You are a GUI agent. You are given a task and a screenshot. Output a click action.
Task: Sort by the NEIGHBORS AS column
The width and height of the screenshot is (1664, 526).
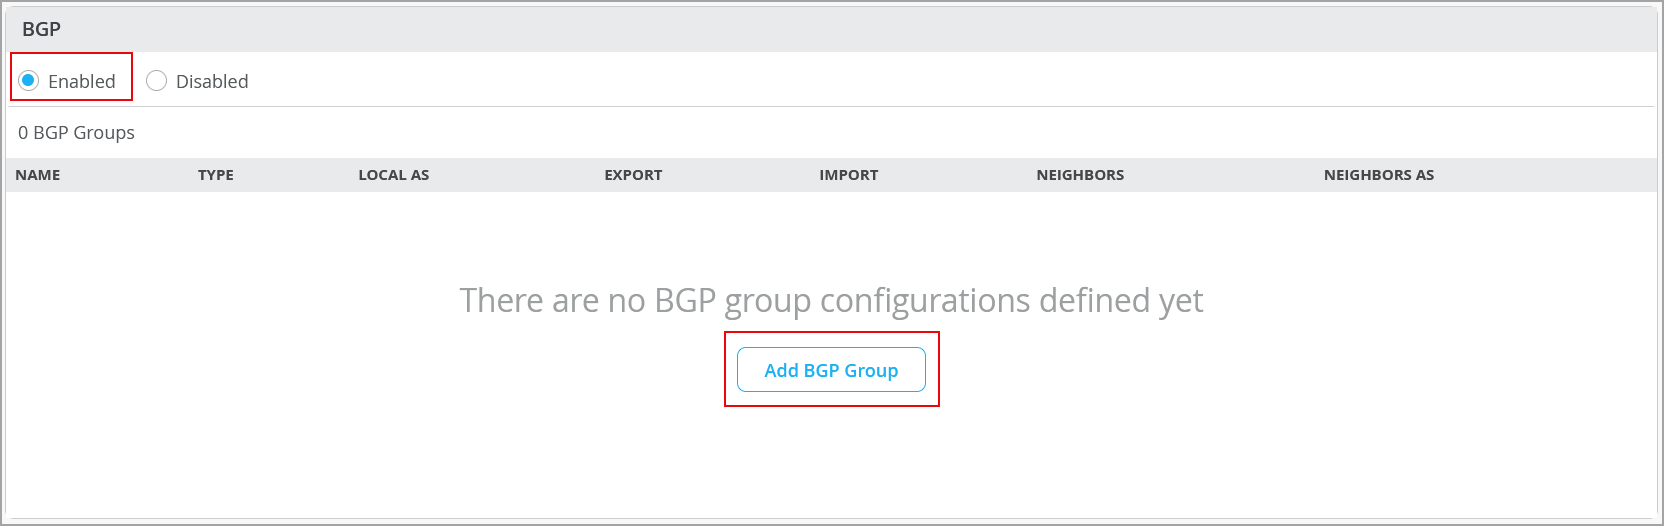point(1379,175)
